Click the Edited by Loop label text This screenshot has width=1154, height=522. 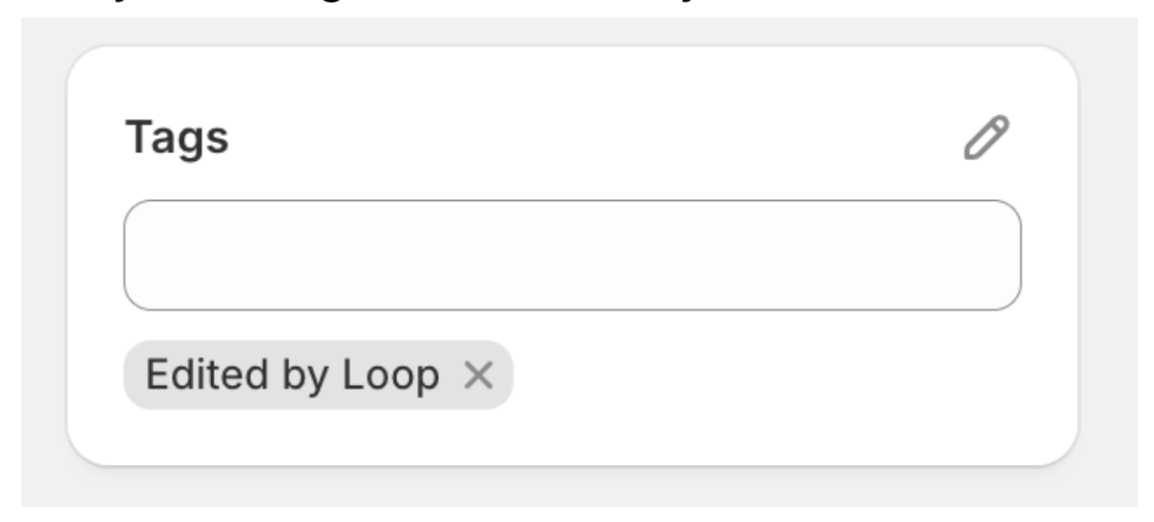[293, 375]
